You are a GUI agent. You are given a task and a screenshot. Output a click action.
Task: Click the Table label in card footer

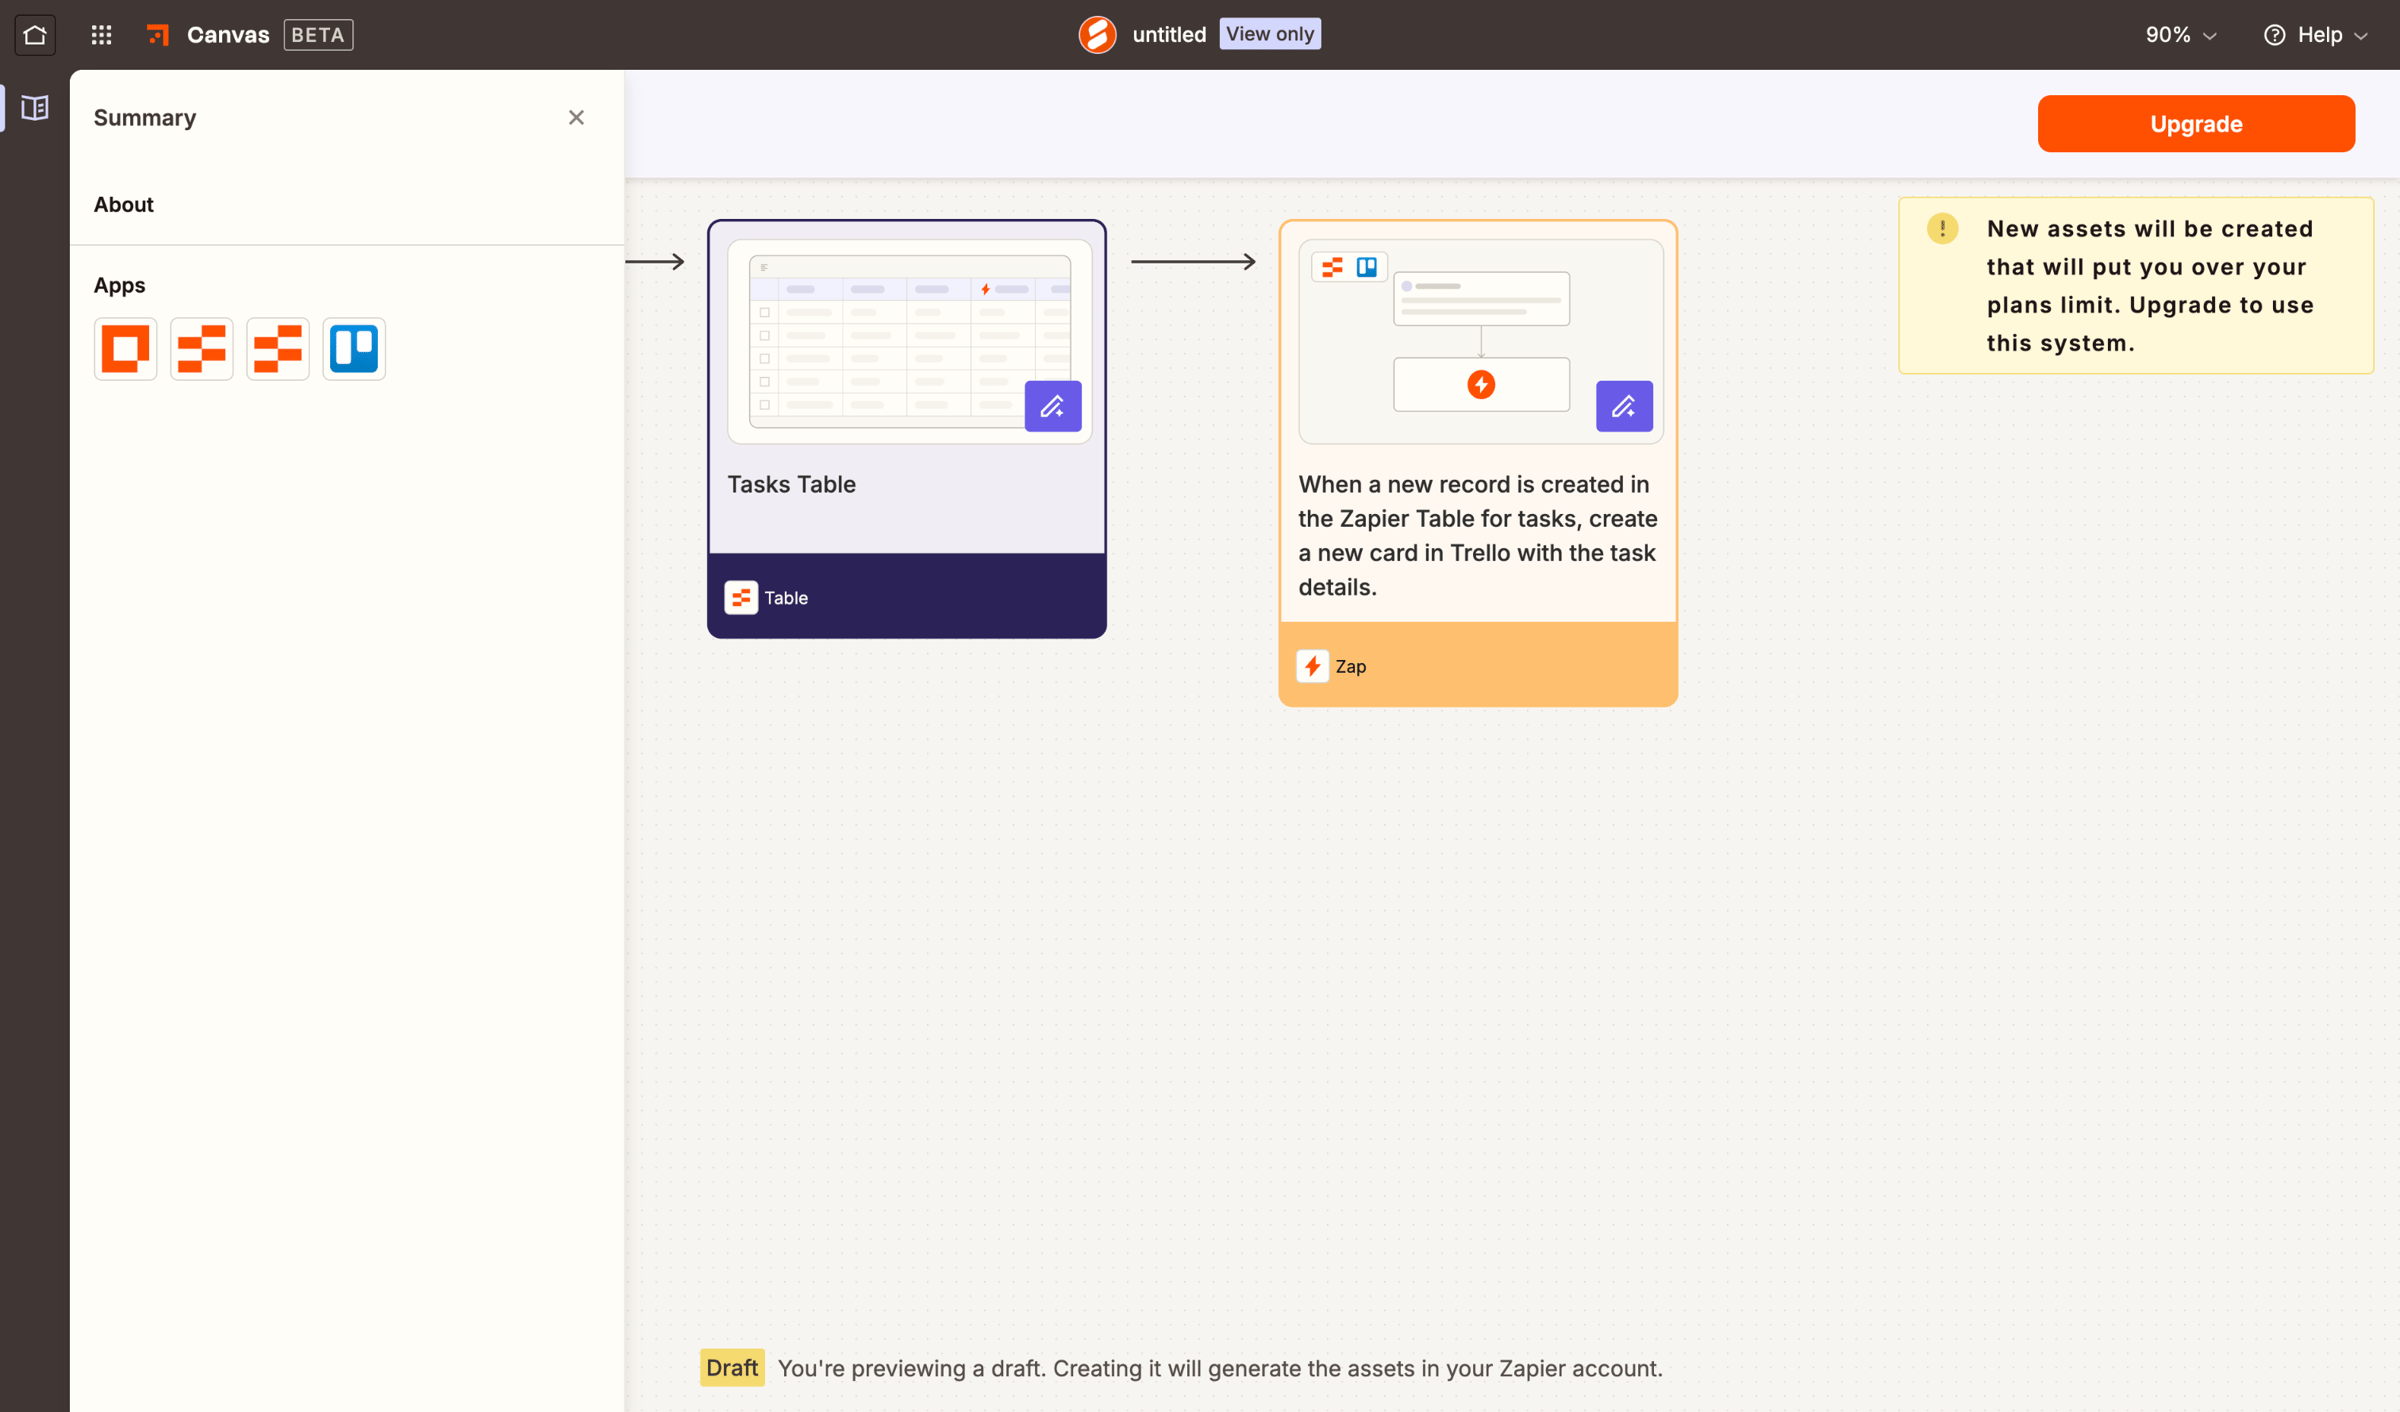786,598
